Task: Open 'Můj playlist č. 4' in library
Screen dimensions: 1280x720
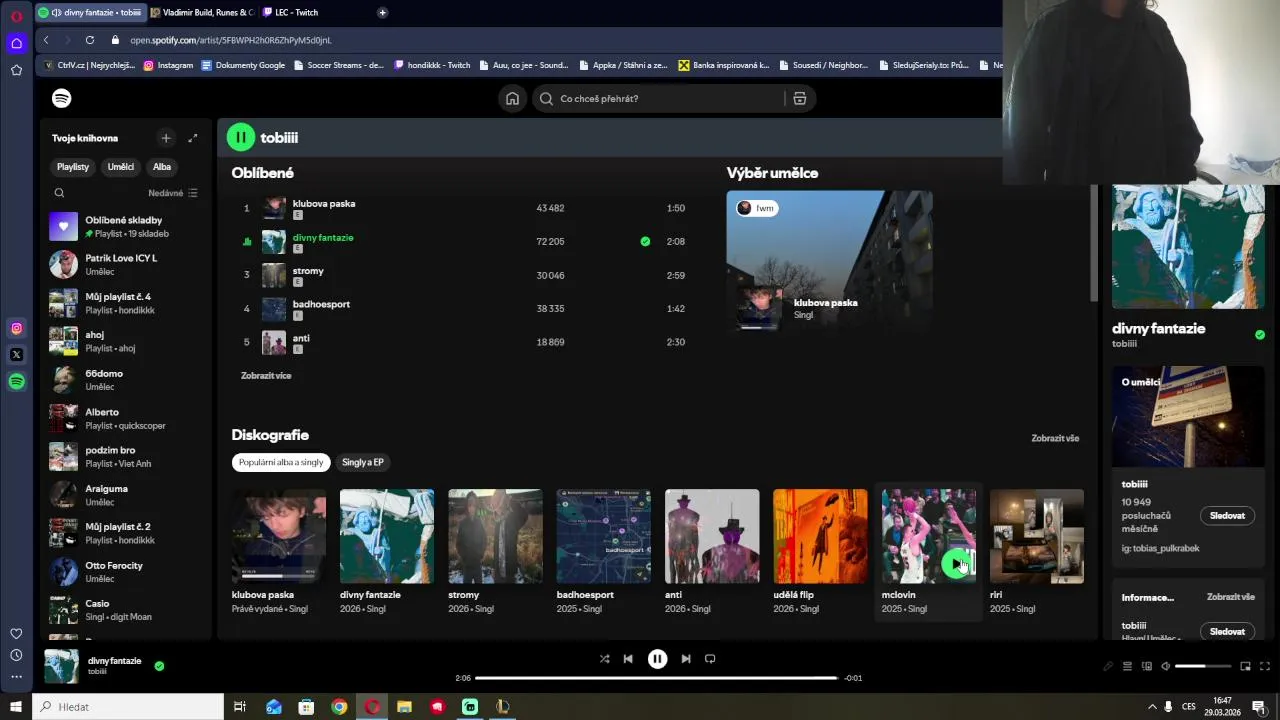Action: [x=127, y=303]
